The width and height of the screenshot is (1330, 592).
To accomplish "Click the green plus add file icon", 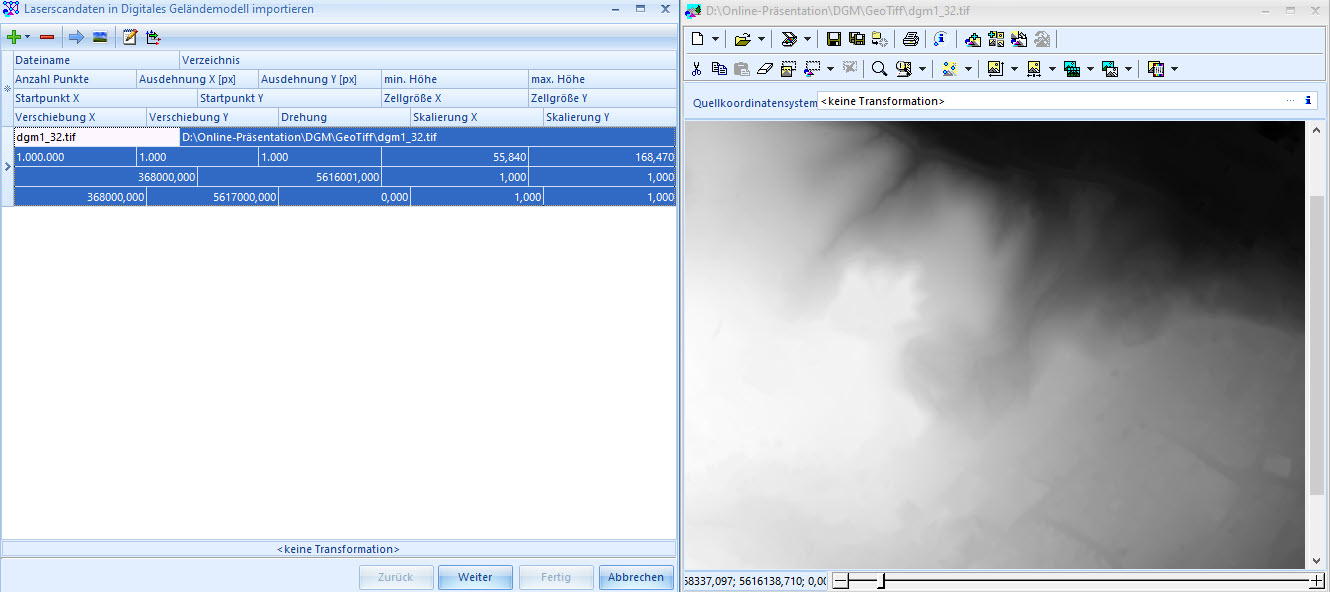I will 13,37.
